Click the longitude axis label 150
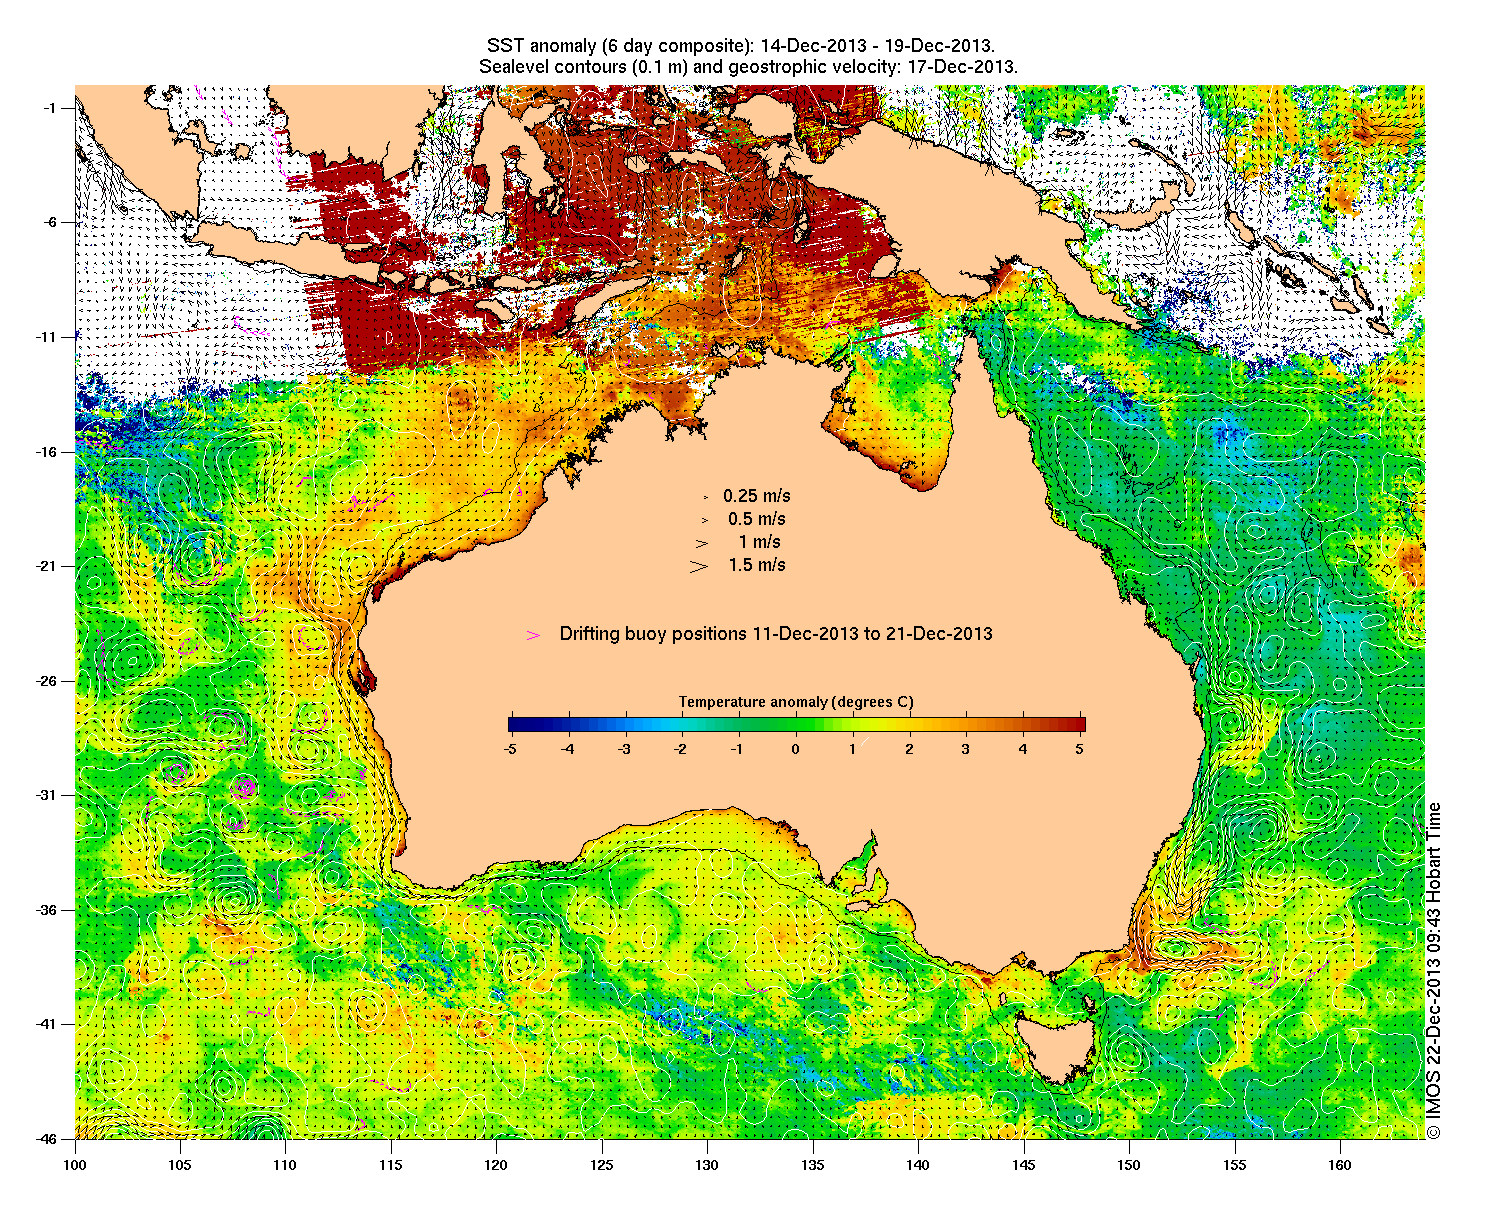This screenshot has height=1225, width=1500. coord(1129,1164)
